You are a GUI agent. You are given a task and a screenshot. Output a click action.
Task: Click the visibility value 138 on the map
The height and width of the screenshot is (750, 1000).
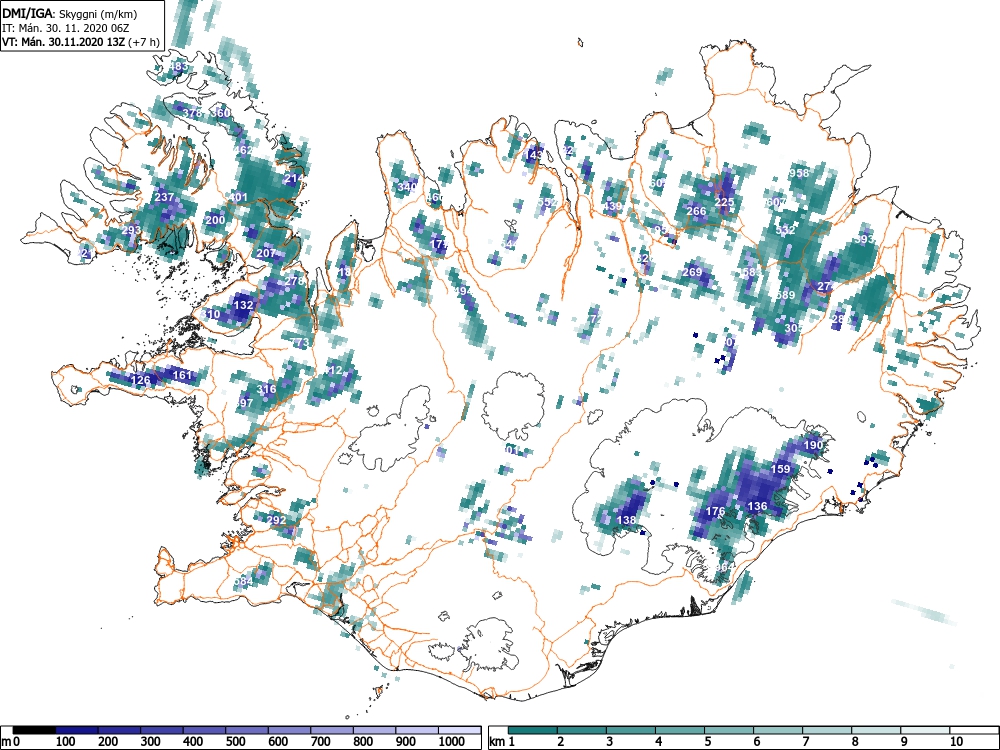coord(626,520)
